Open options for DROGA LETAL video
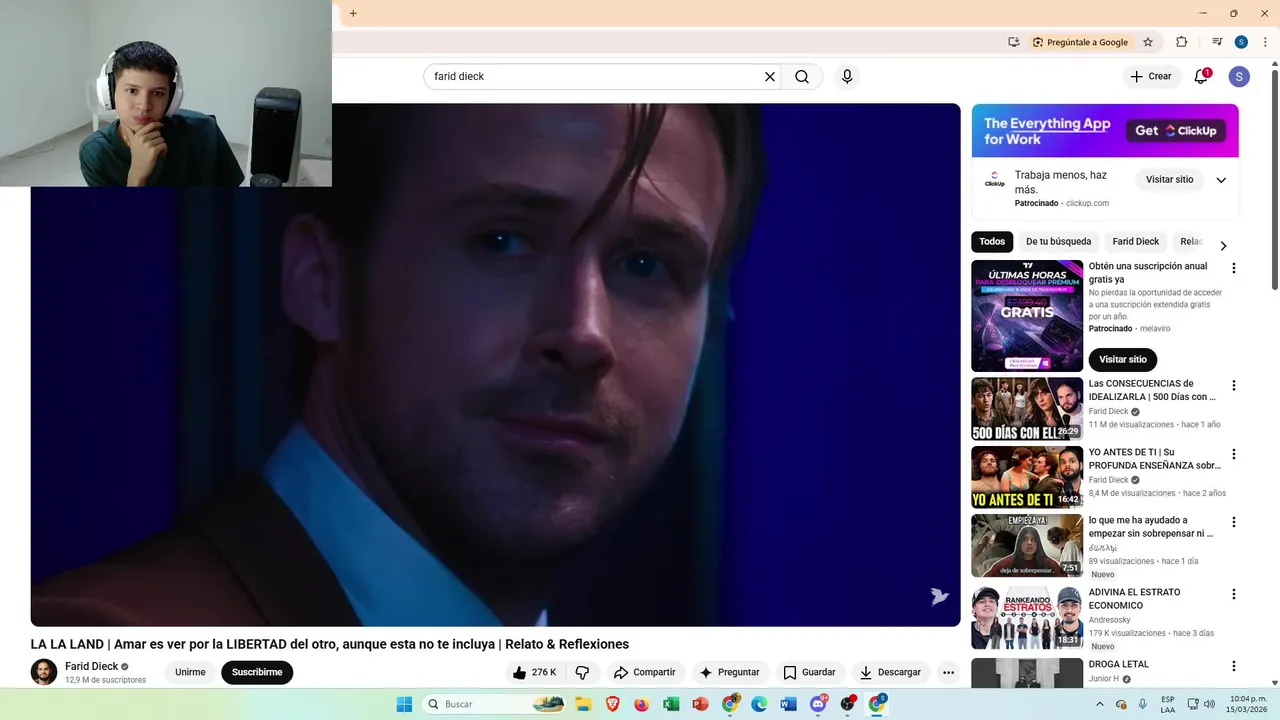 [1233, 666]
